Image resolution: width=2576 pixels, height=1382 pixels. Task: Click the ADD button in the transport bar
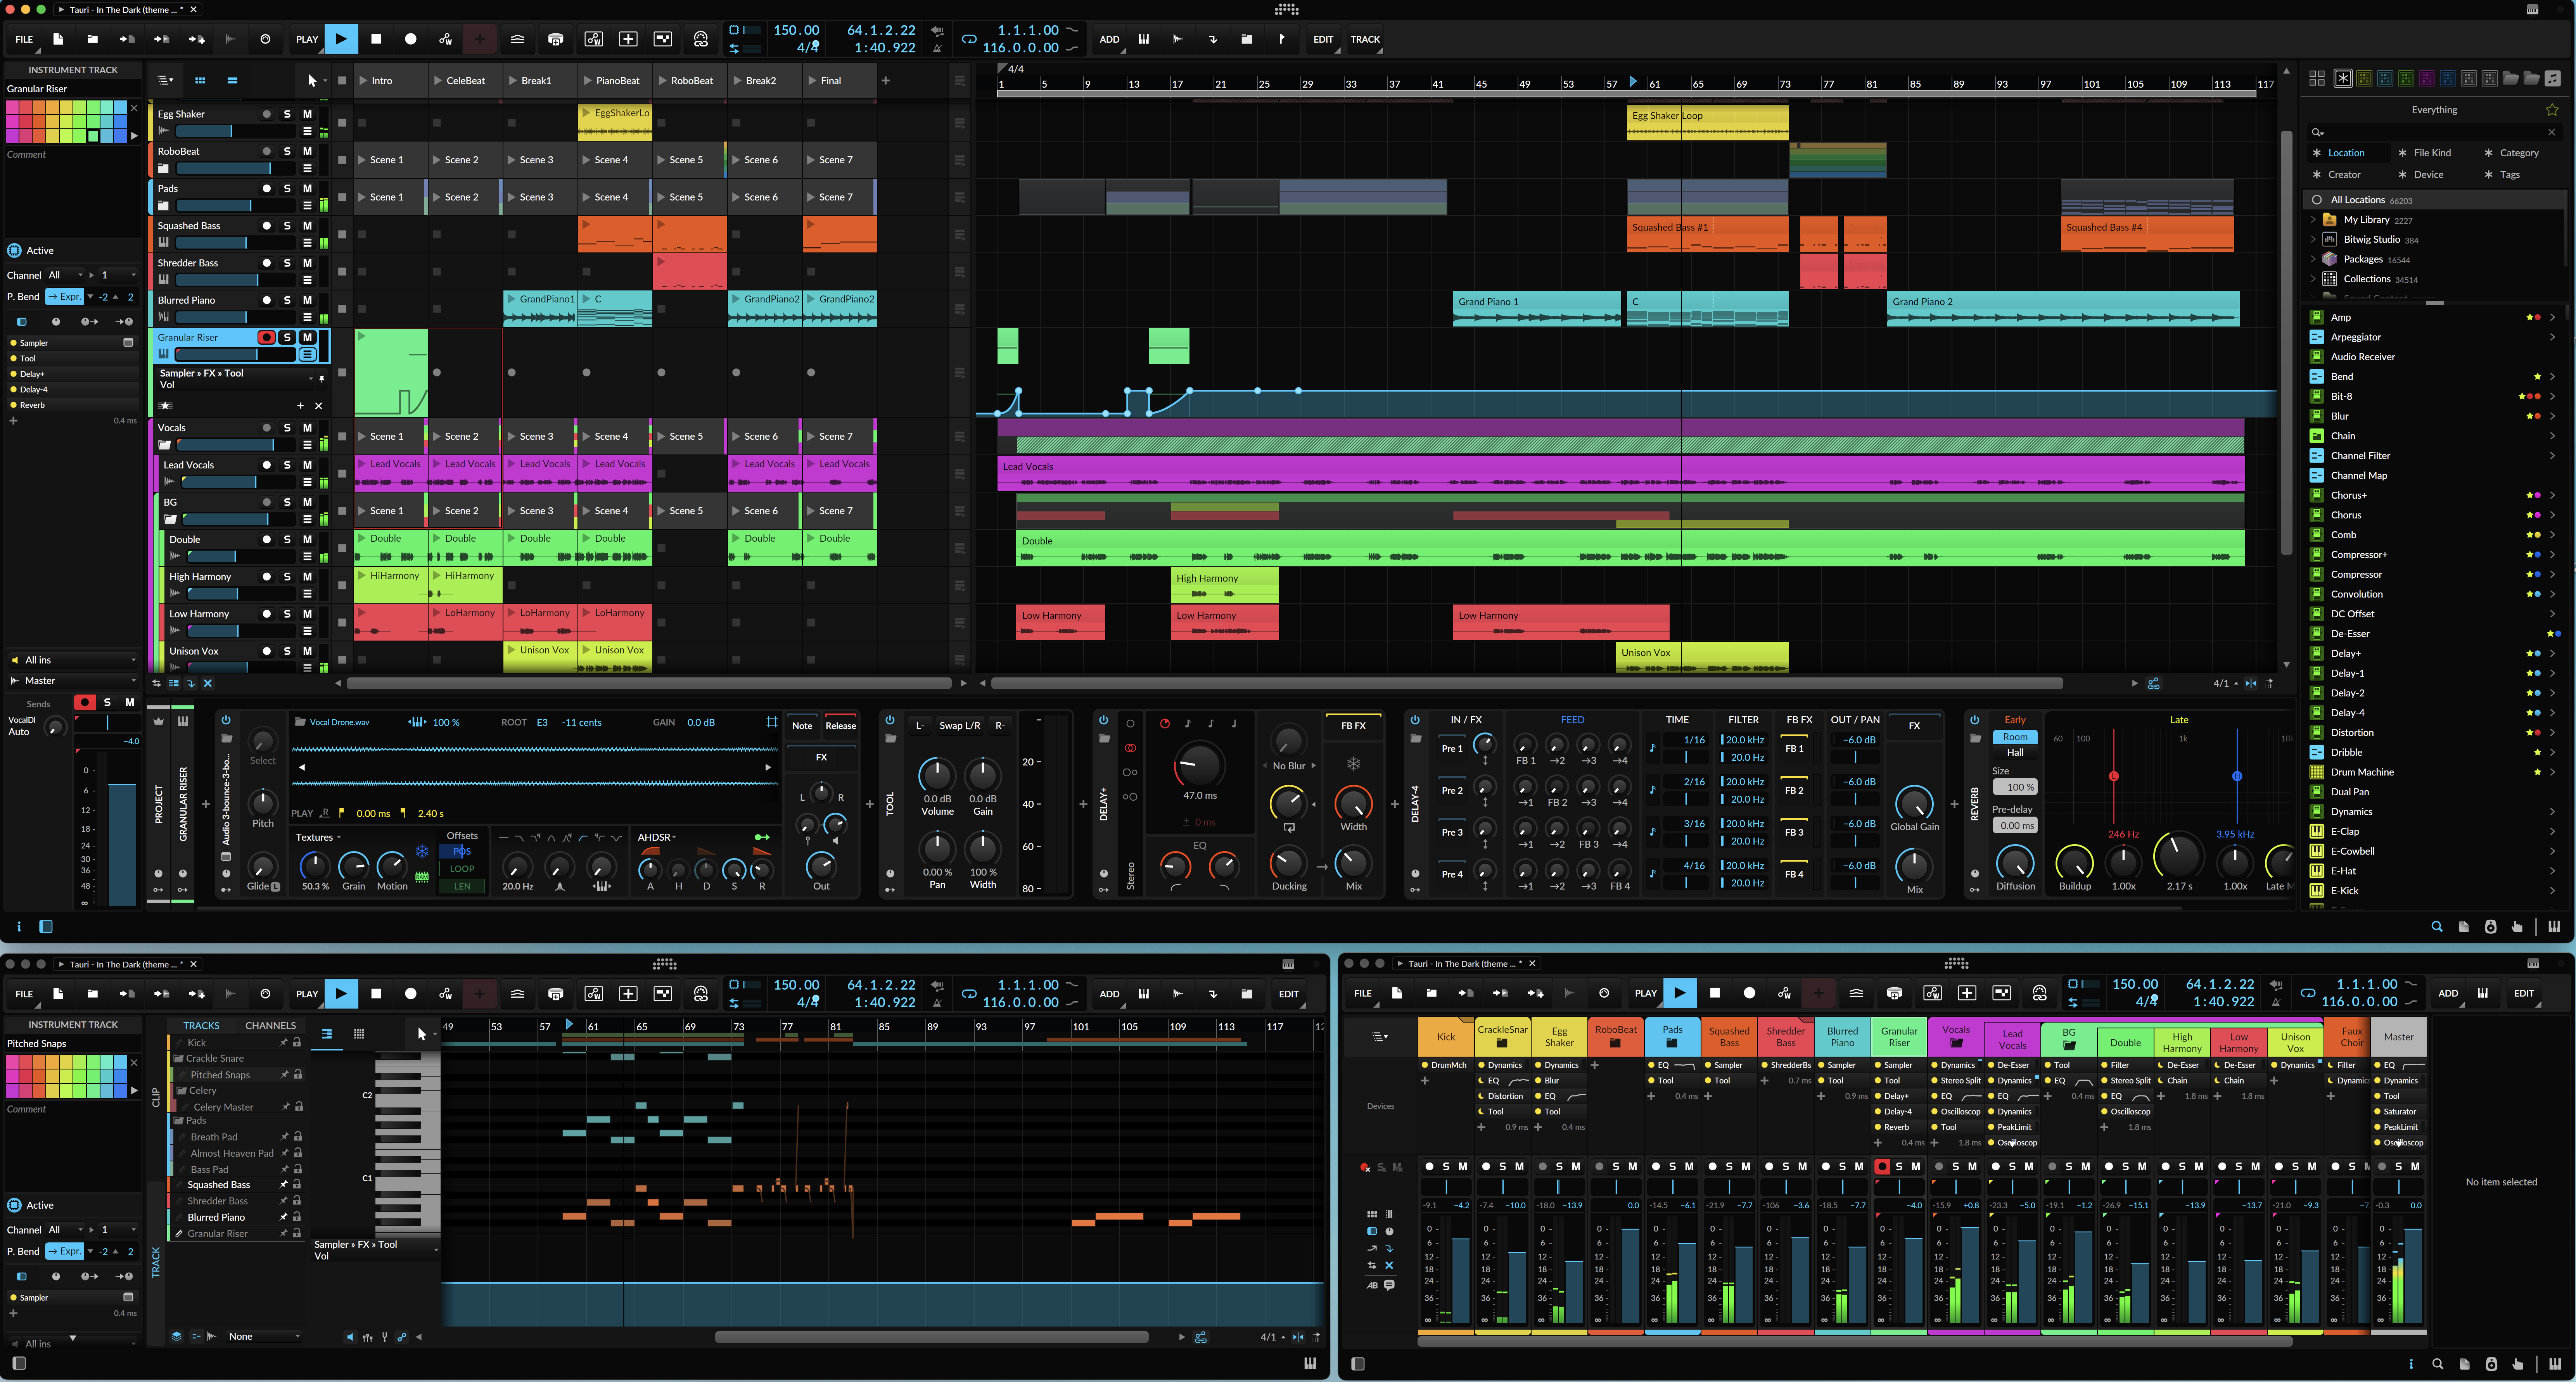1110,39
